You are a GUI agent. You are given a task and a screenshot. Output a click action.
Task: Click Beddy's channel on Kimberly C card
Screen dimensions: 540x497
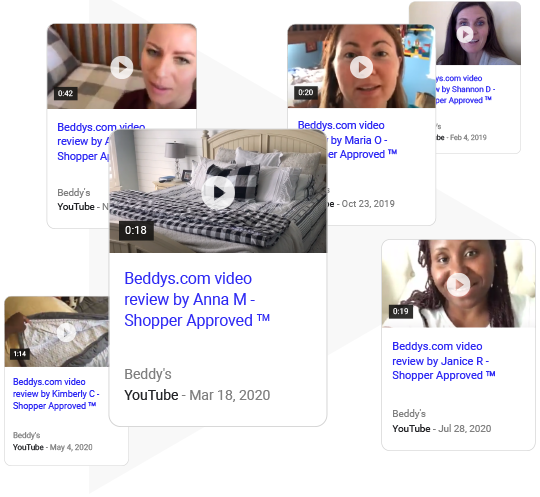[27, 435]
